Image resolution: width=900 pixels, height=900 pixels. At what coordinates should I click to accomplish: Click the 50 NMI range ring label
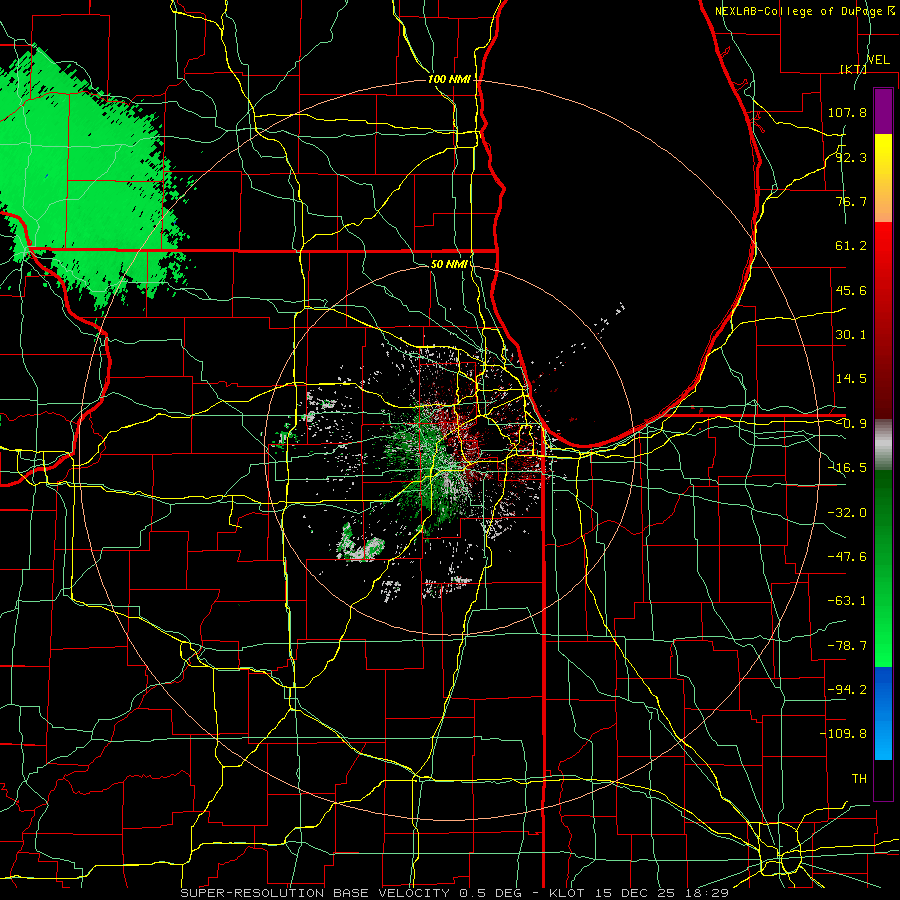(449, 264)
